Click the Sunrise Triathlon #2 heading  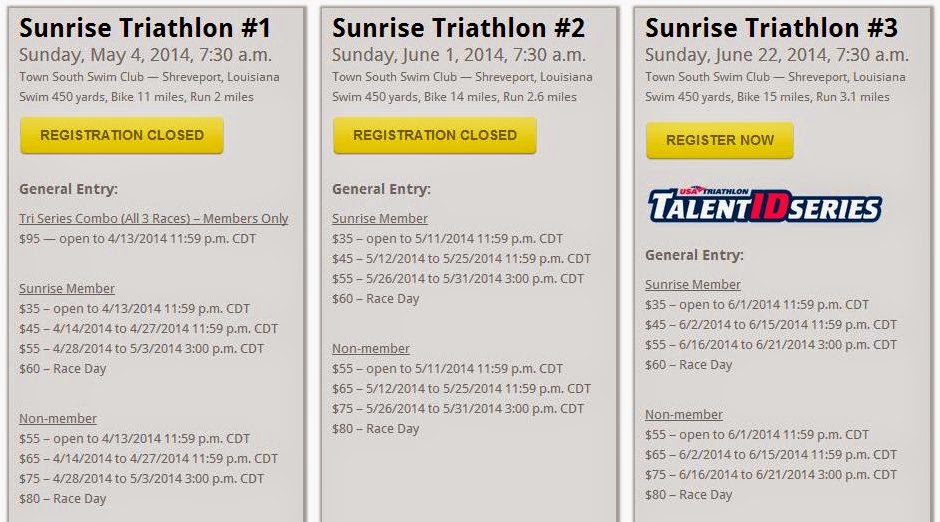click(x=459, y=27)
